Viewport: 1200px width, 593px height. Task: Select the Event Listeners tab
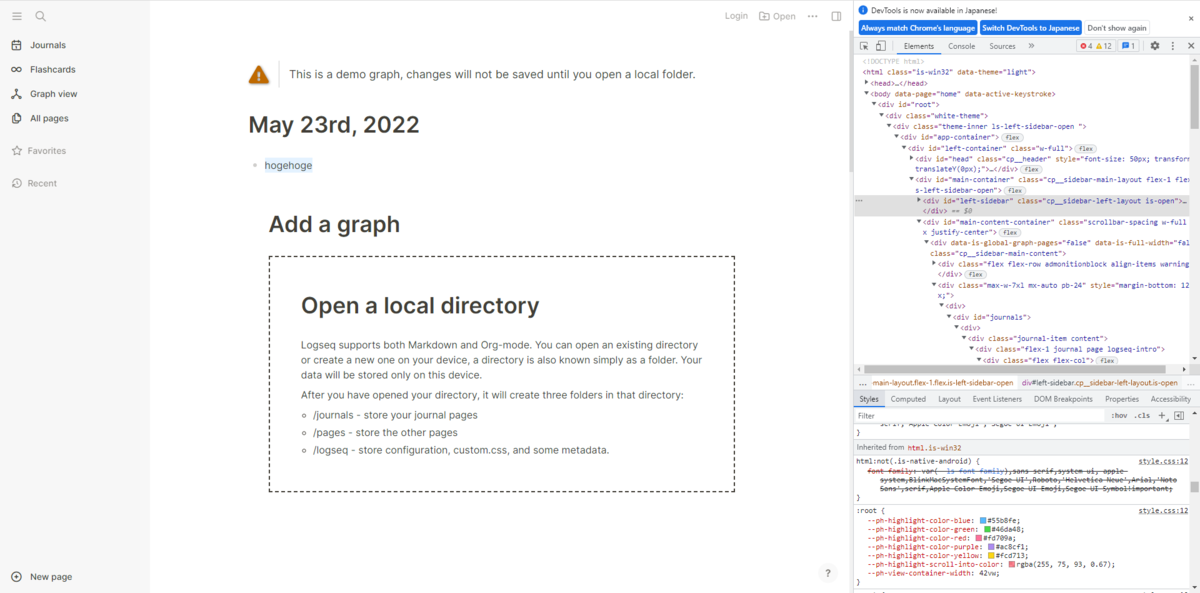coord(997,399)
